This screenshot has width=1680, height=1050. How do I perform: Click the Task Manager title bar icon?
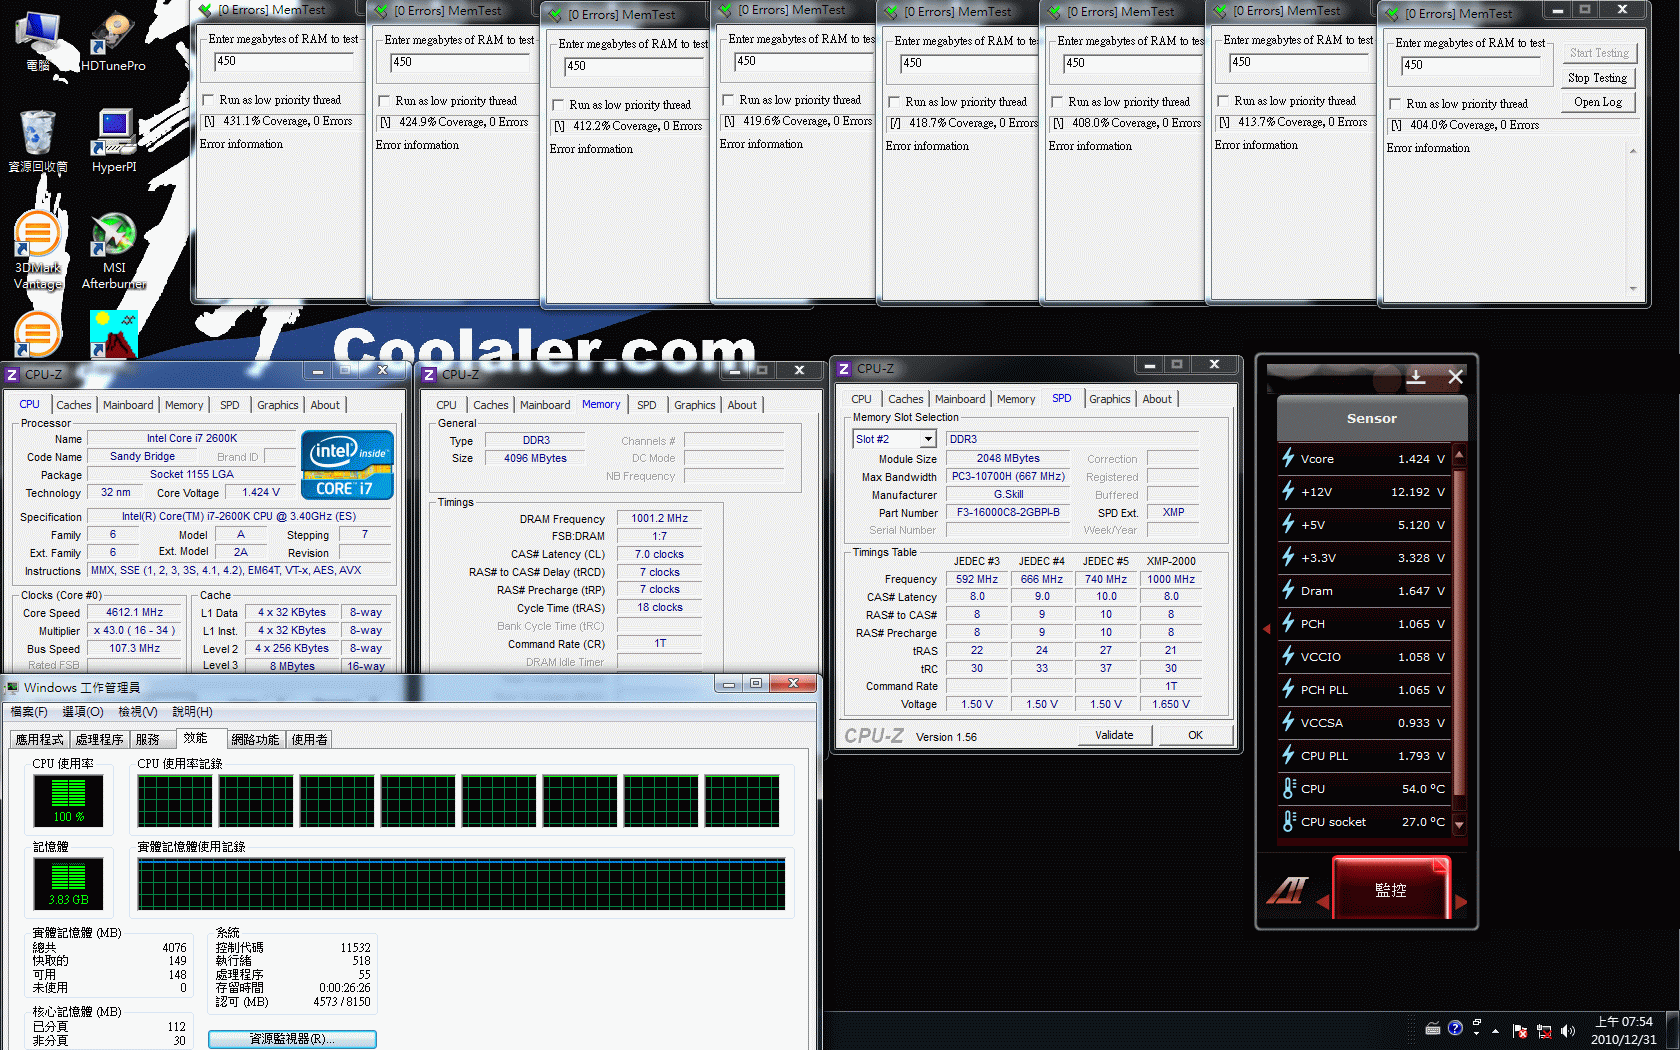13,687
